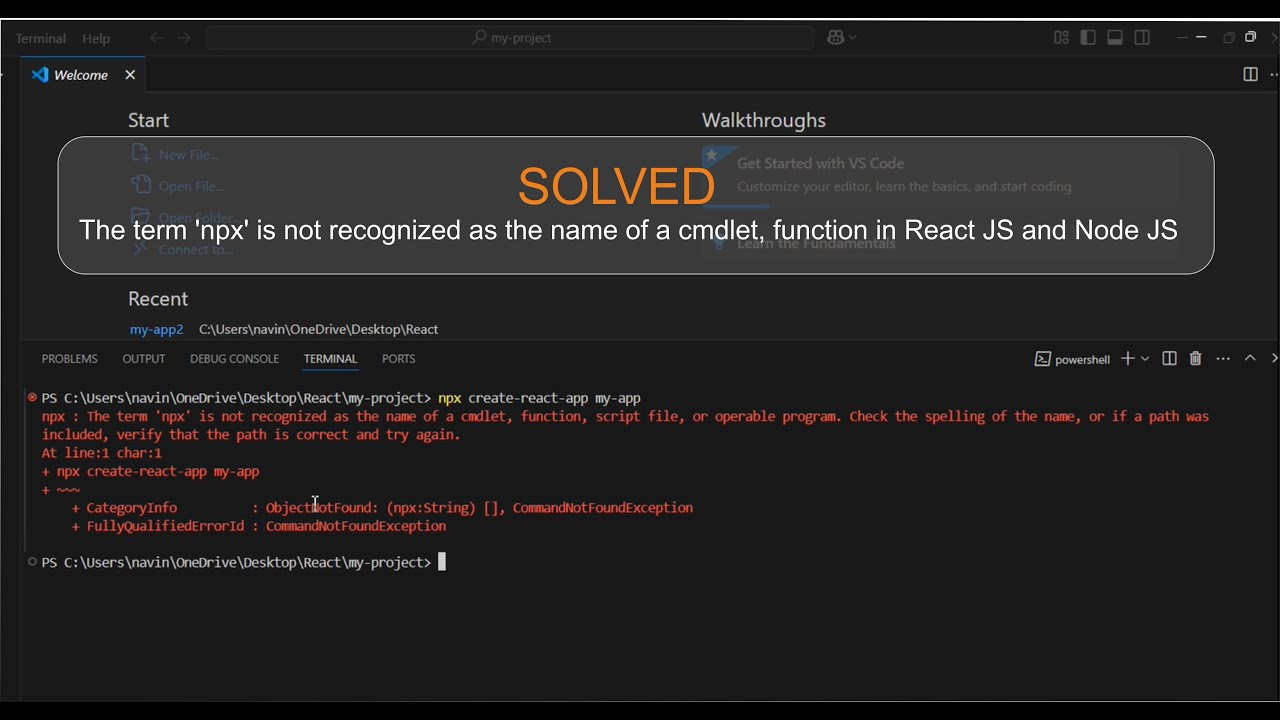1280x720 pixels.
Task: Expand the Copilot dropdown arrow
Action: [x=852, y=37]
